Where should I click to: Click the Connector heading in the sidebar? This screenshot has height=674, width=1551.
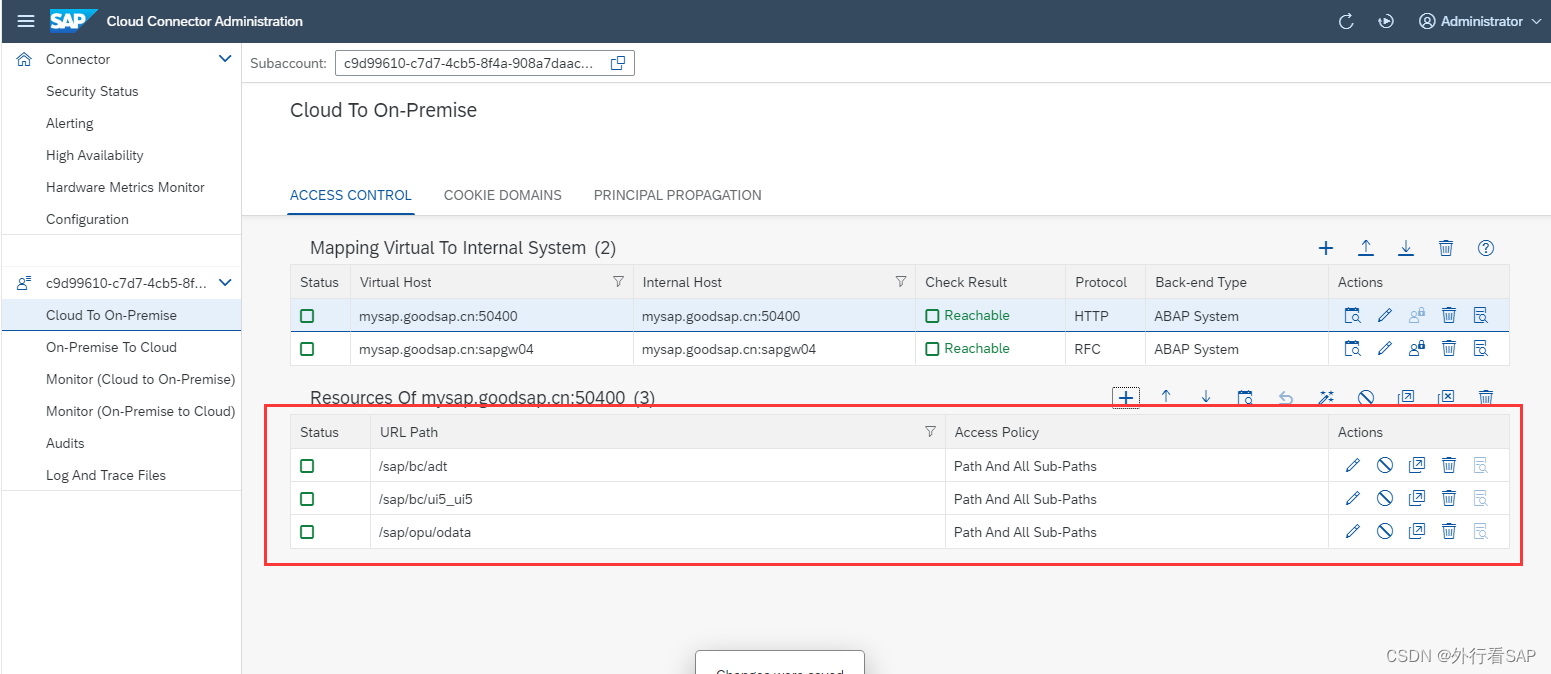78,59
